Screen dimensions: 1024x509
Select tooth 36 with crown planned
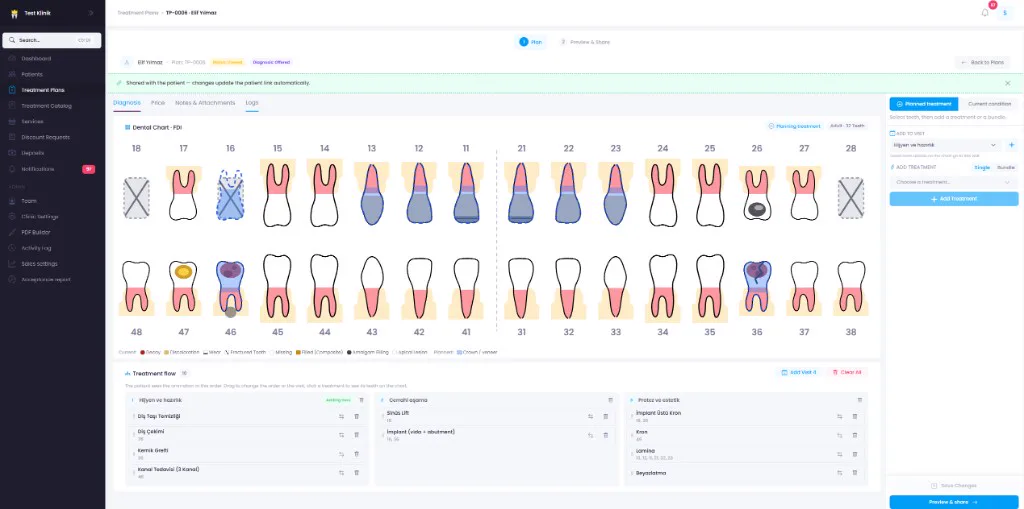tap(757, 286)
